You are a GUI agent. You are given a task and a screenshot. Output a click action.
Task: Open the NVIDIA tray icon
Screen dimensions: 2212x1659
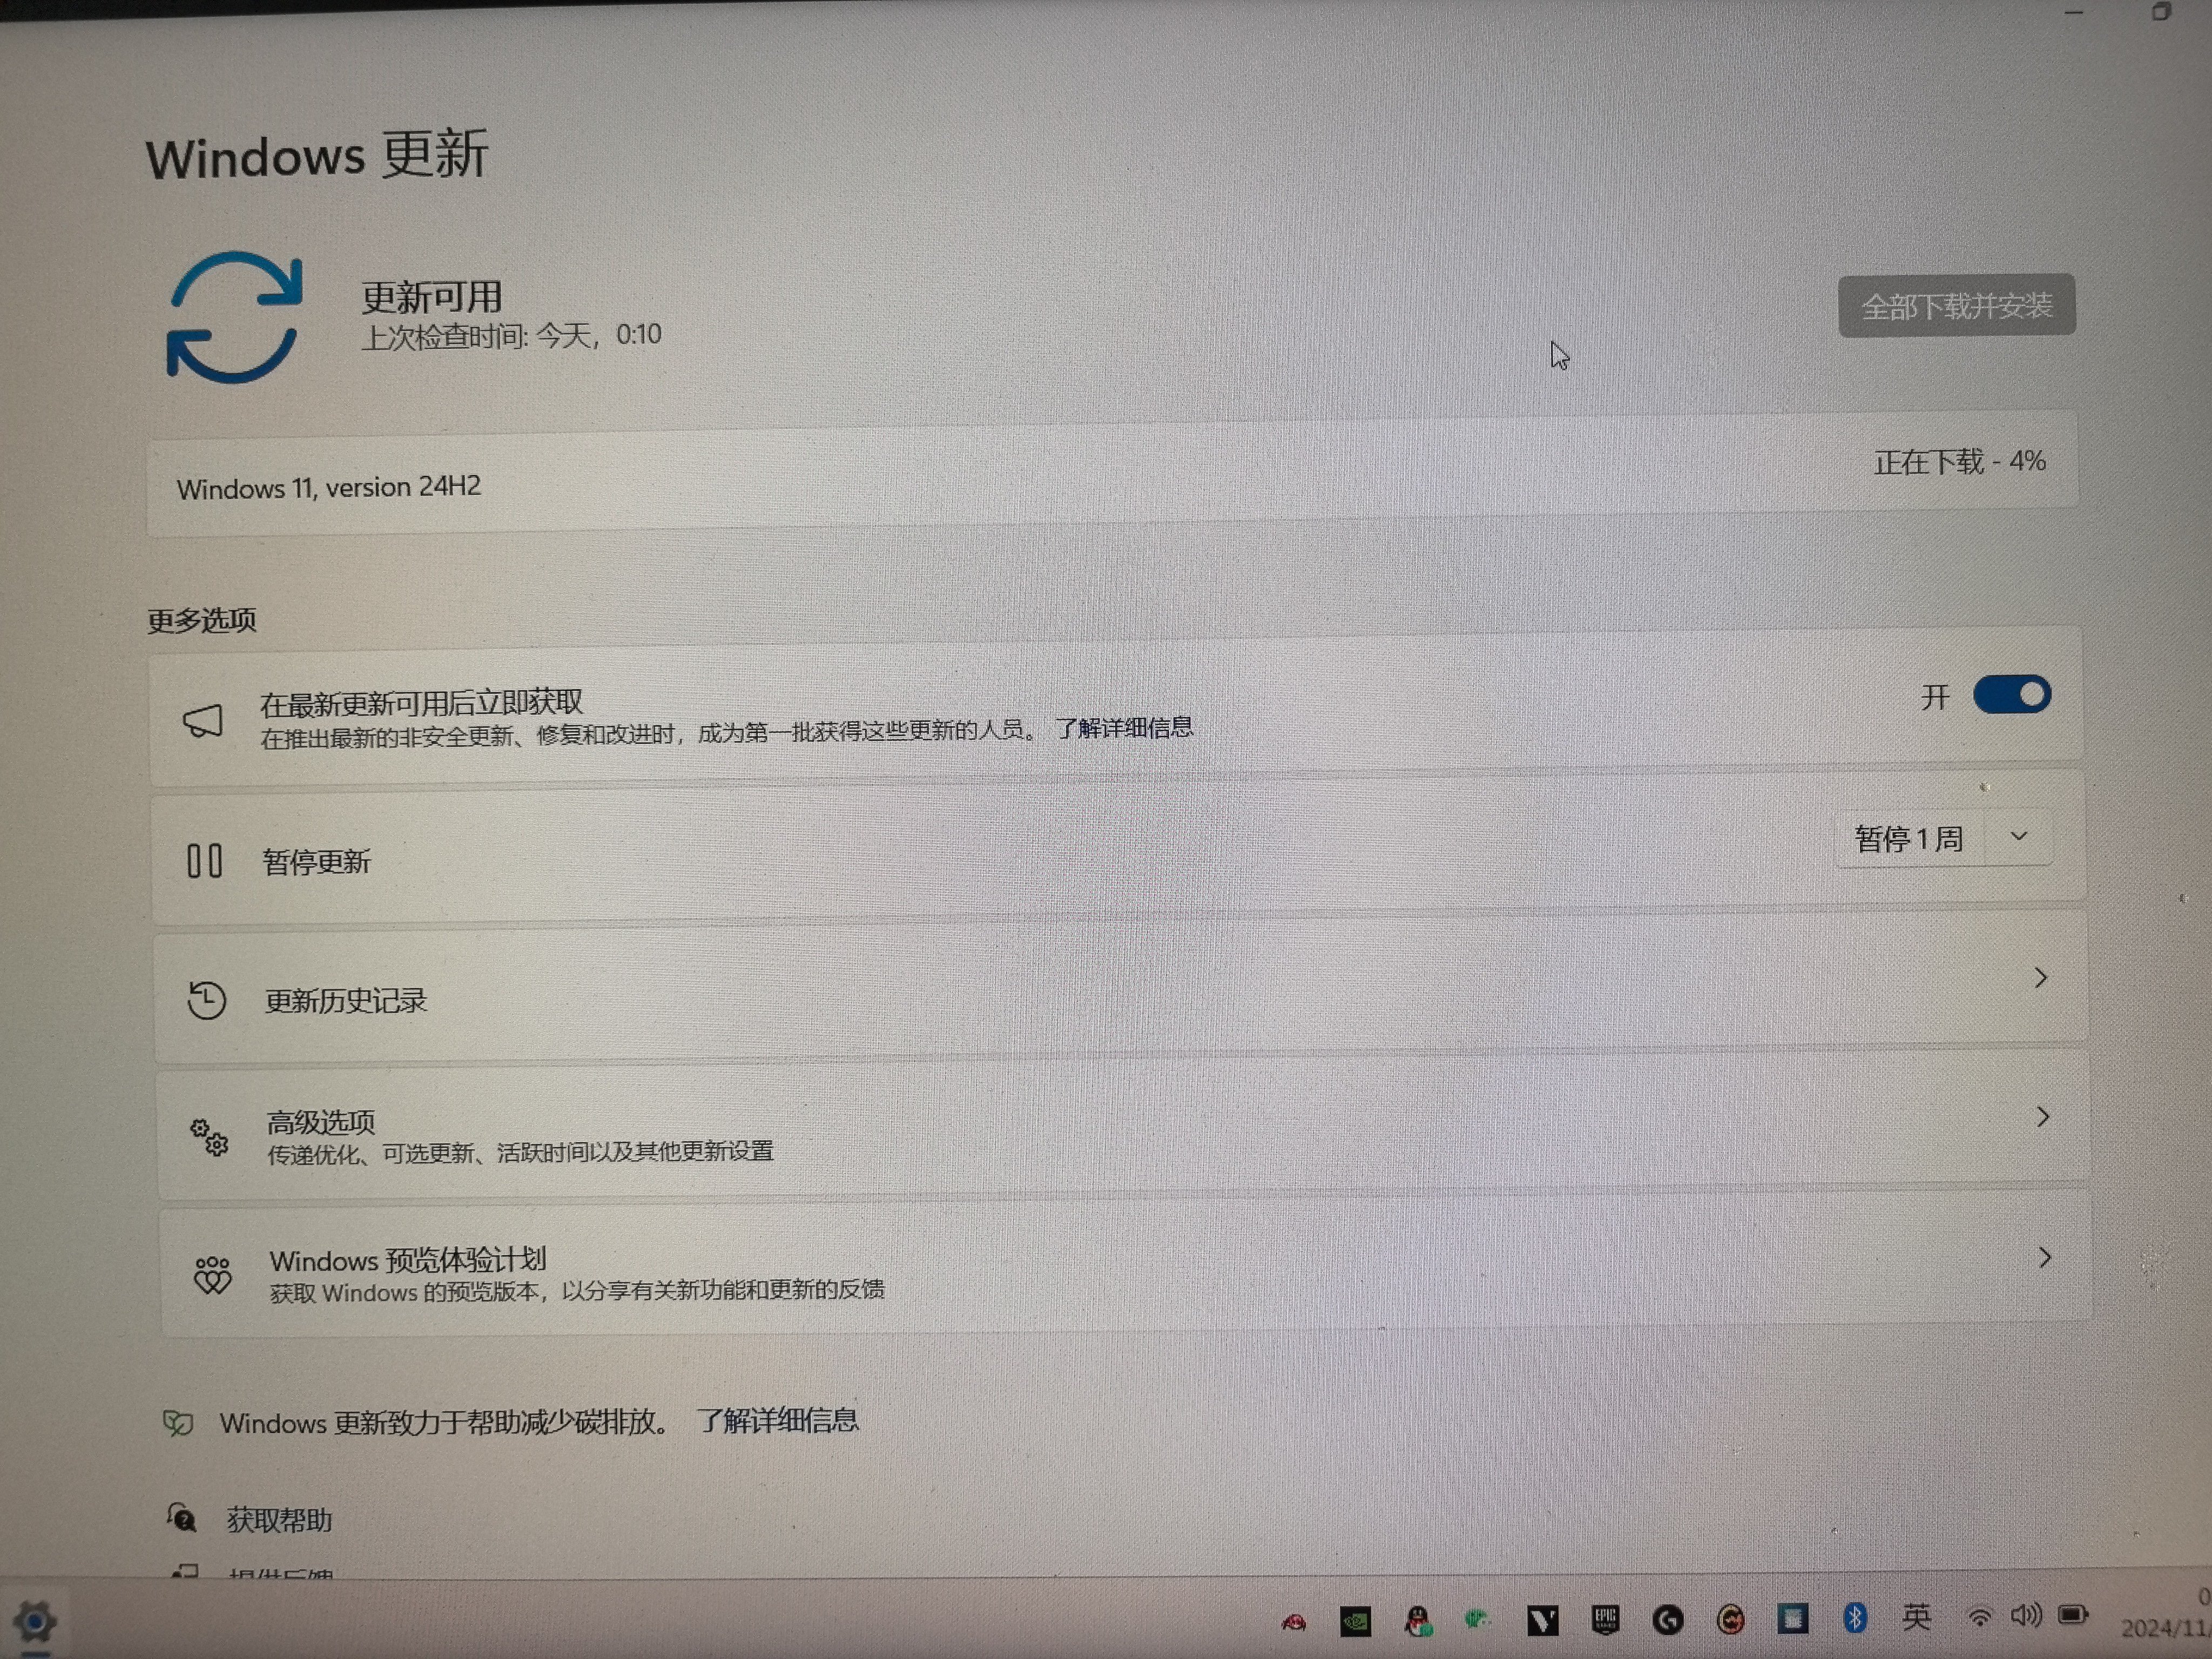click(x=1355, y=1621)
